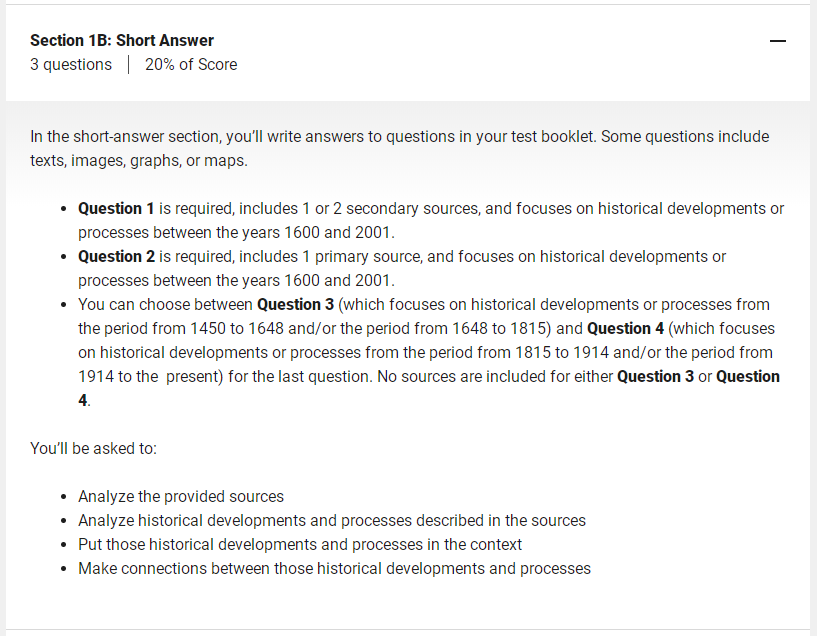Click the bold Question 2 text

click(116, 256)
